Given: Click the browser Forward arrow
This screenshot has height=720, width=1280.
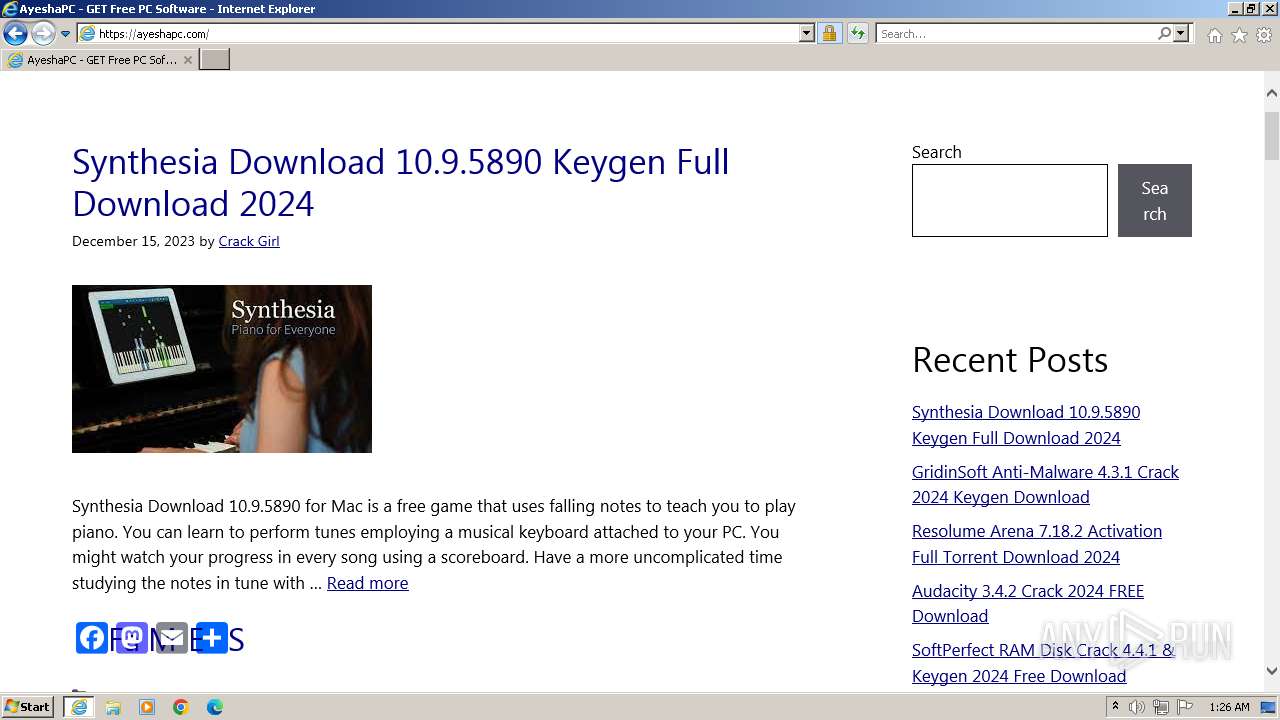Looking at the screenshot, I should 43,33.
